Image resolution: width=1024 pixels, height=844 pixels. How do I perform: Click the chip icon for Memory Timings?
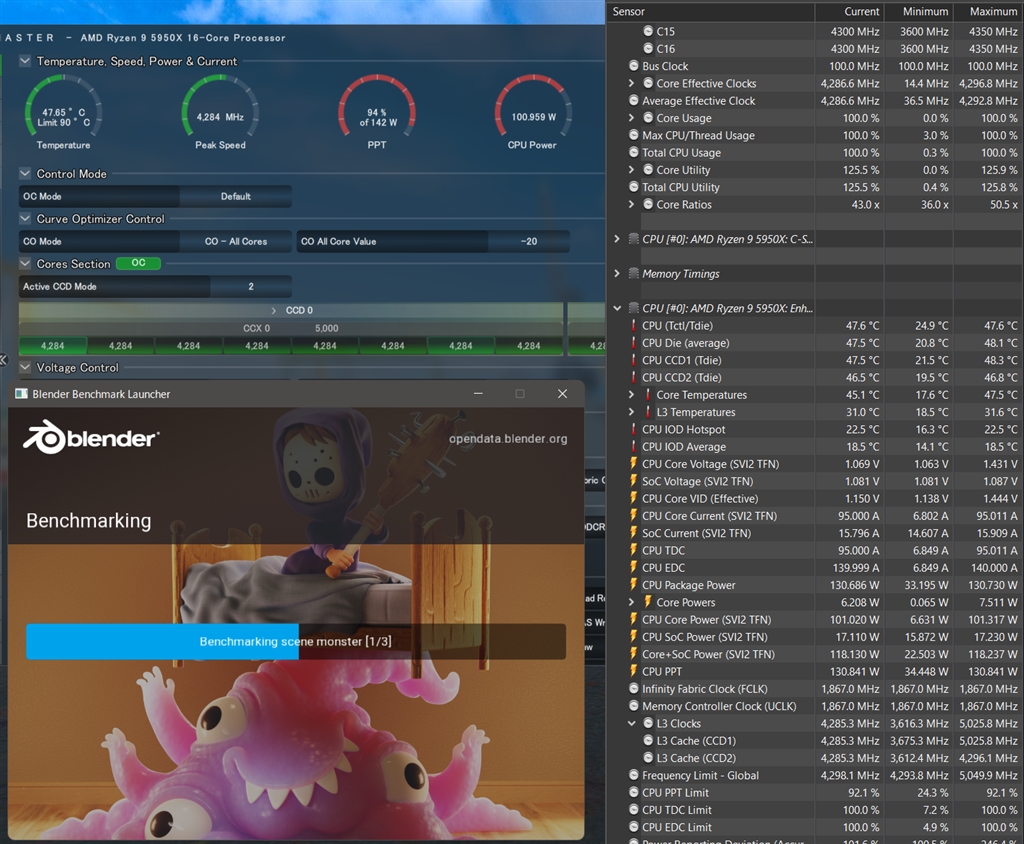point(633,273)
